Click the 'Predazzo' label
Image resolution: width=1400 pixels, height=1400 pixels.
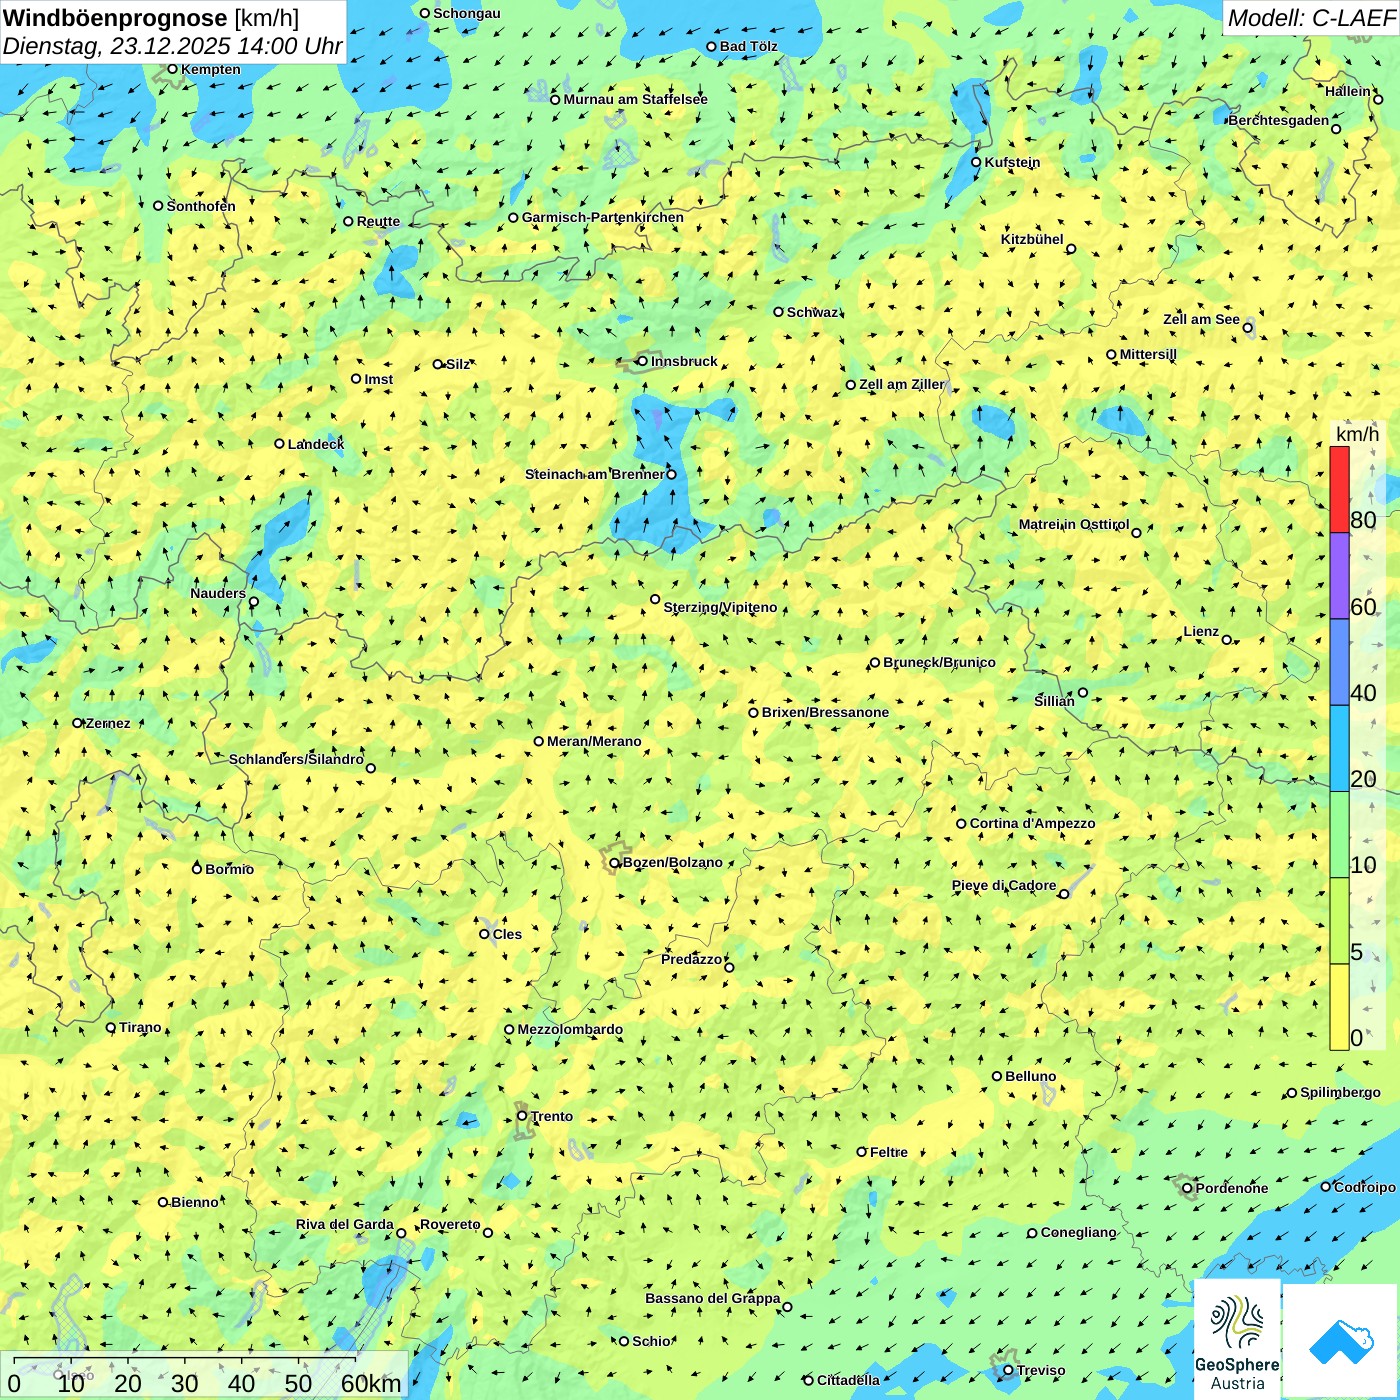pyautogui.click(x=691, y=959)
